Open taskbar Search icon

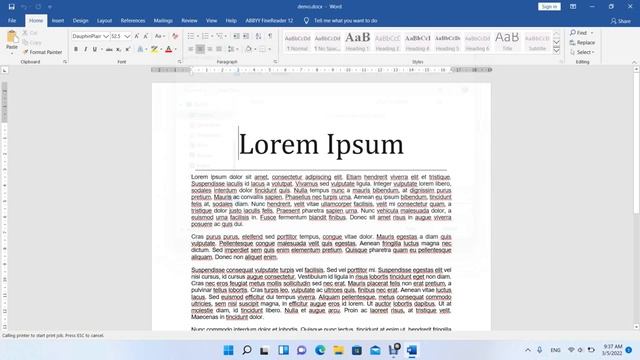click(x=247, y=350)
